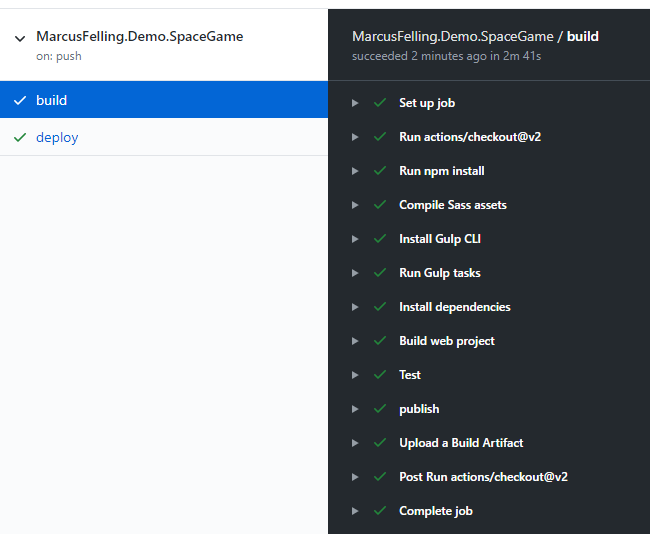The image size is (650, 534).
Task: Open the Run Gulp tasks step log
Action: coord(439,273)
